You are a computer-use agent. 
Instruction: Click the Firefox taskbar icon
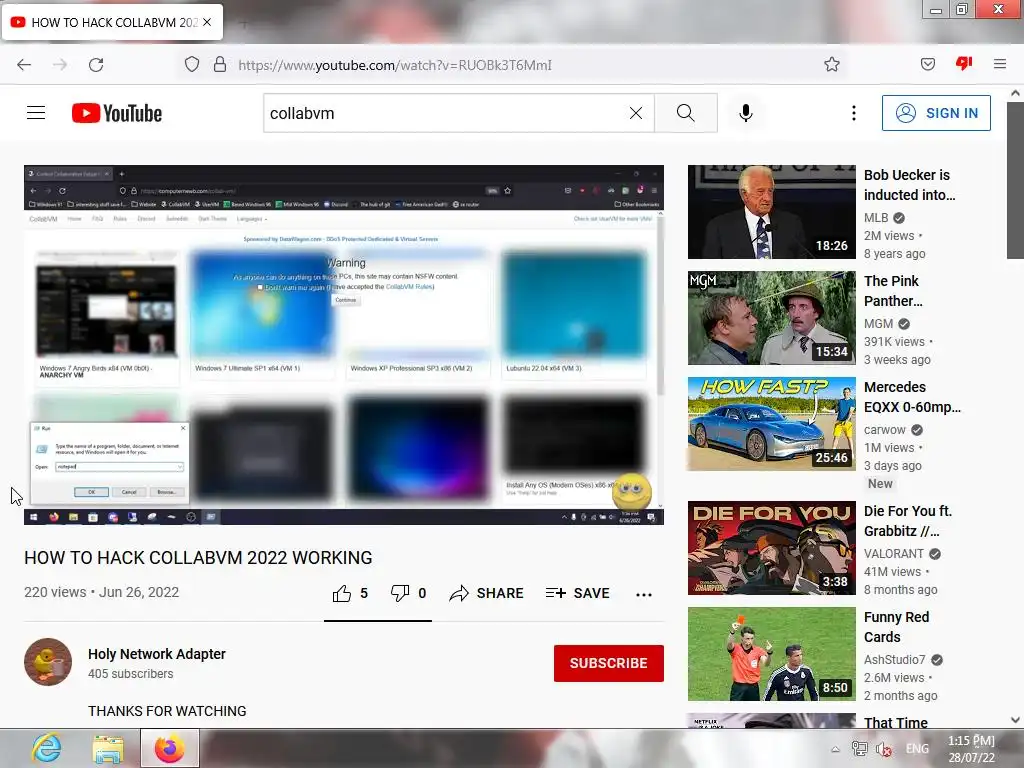[x=169, y=748]
